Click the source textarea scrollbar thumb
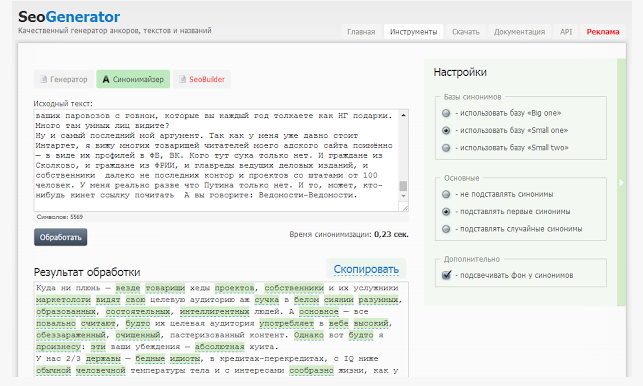This screenshot has width=643, height=386. pyautogui.click(x=404, y=186)
